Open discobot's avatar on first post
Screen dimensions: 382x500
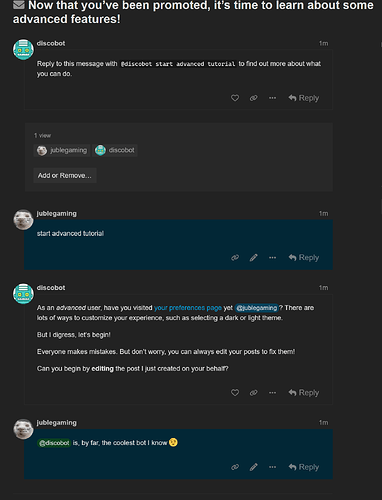click(x=23, y=50)
